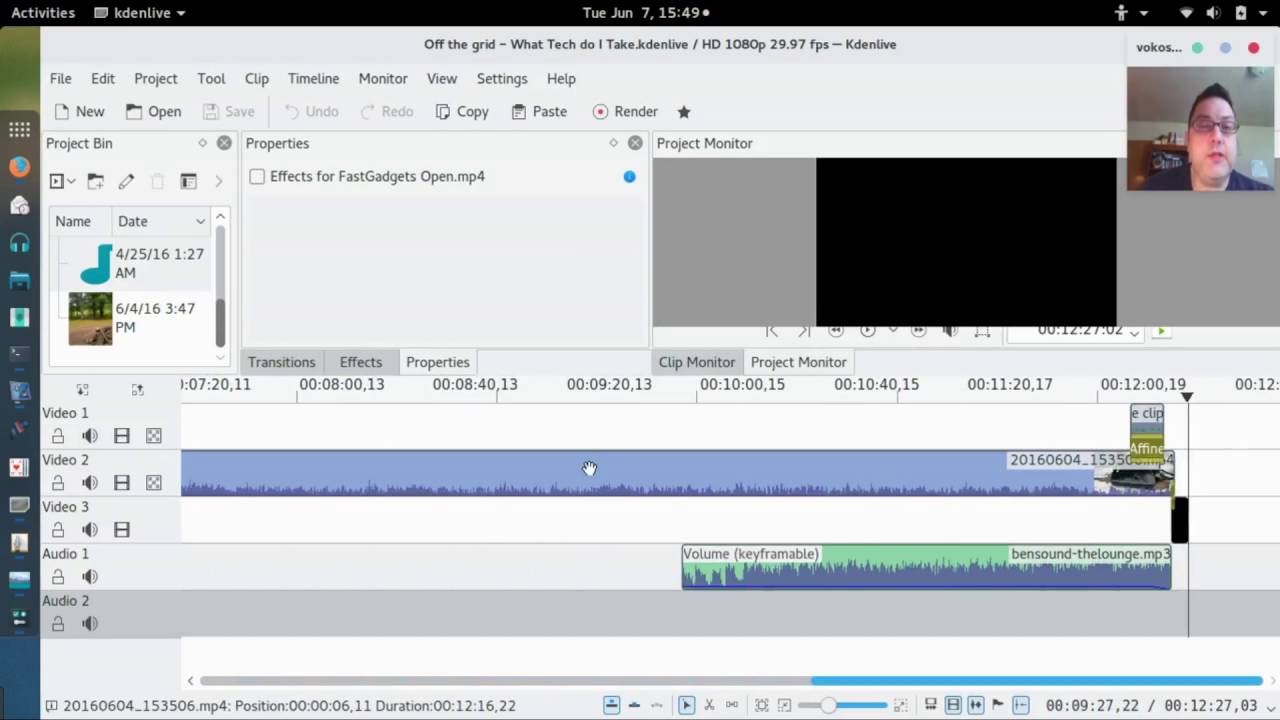The width and height of the screenshot is (1280, 720).
Task: Click the Affine transition clip on Video 1
Action: coord(1147,448)
